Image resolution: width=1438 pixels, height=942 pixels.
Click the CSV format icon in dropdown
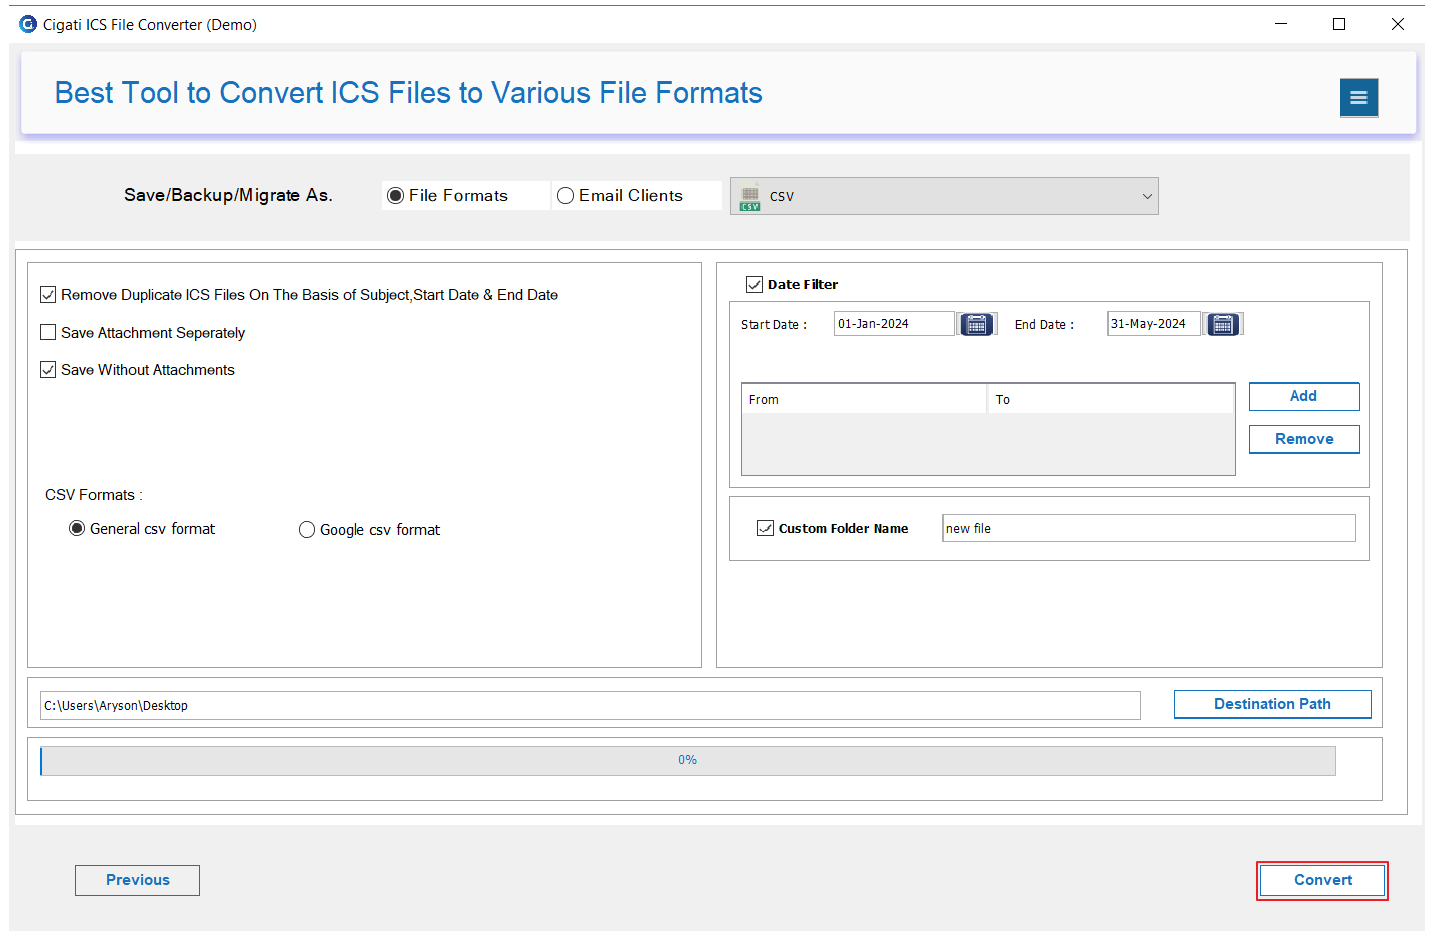pos(750,197)
